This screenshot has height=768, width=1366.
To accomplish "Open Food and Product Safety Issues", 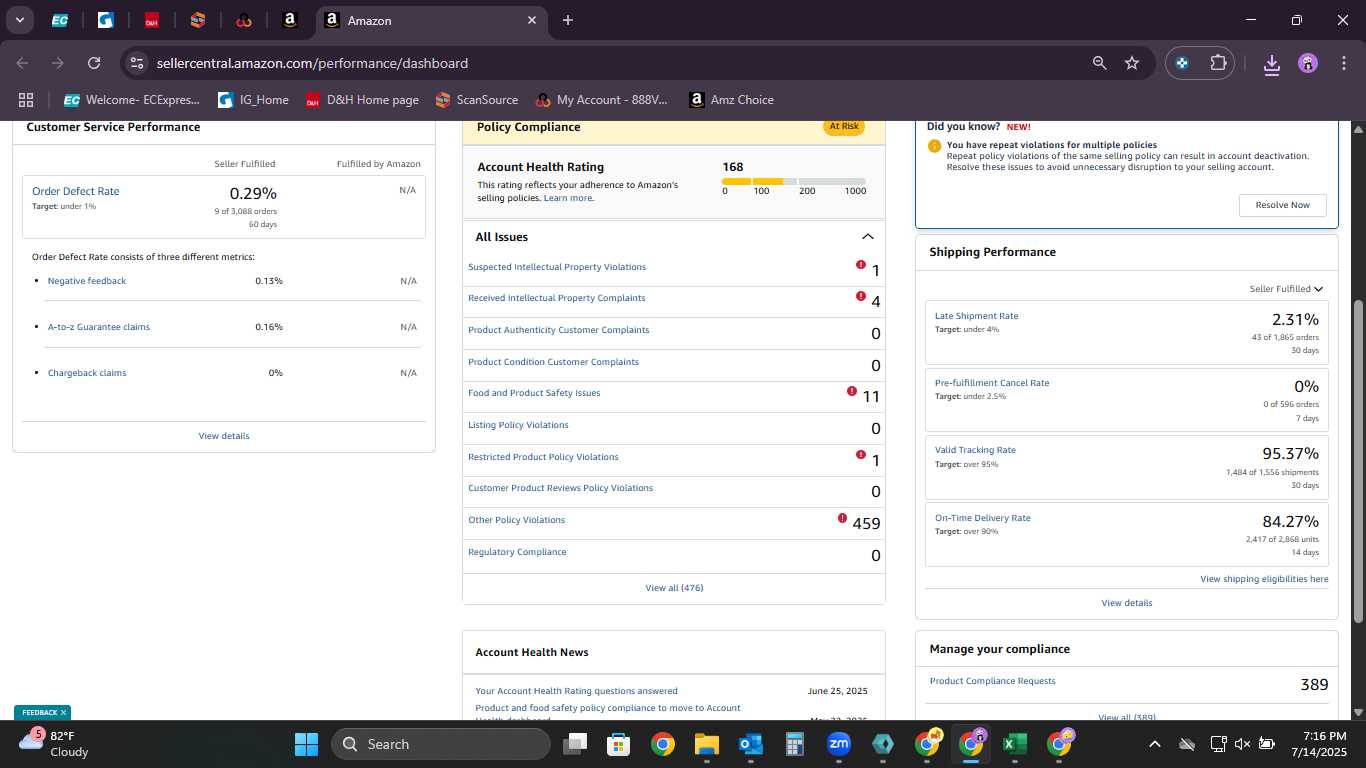I will (534, 393).
